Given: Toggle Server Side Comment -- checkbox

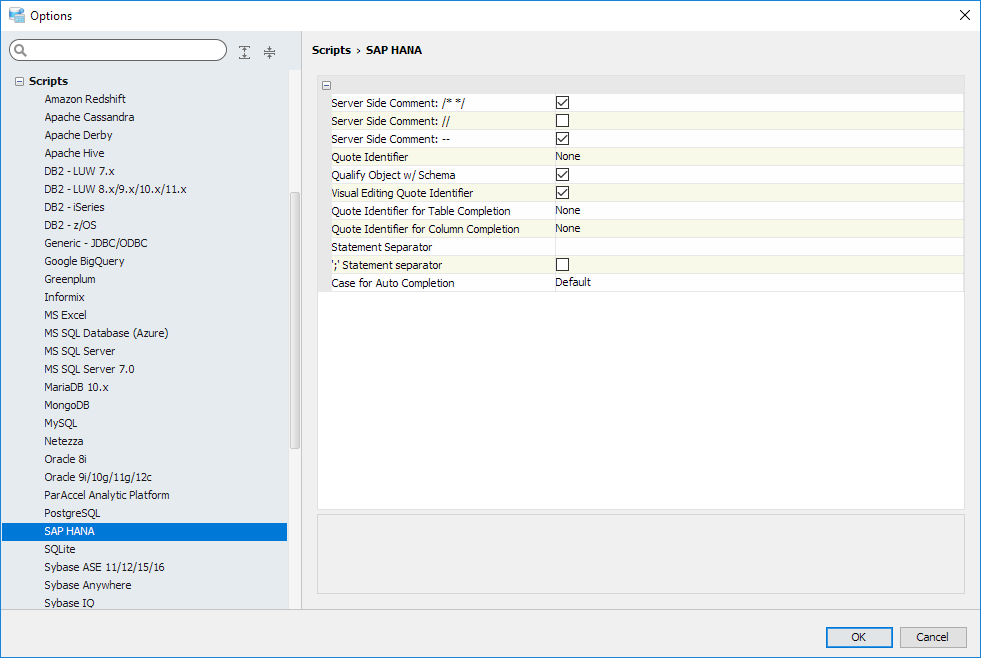Looking at the screenshot, I should coord(562,139).
